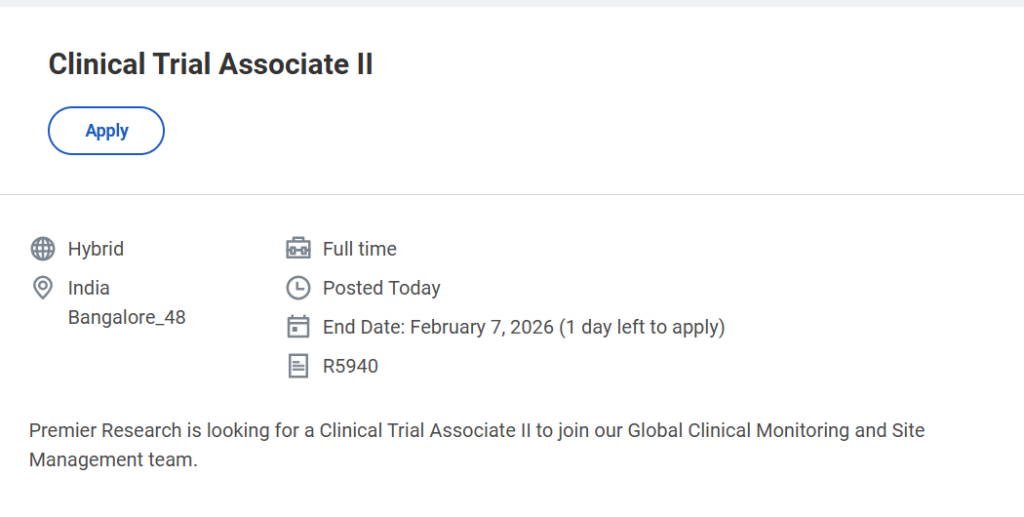Click the globe icon beside Hybrid
1024x517 pixels.
[43, 249]
